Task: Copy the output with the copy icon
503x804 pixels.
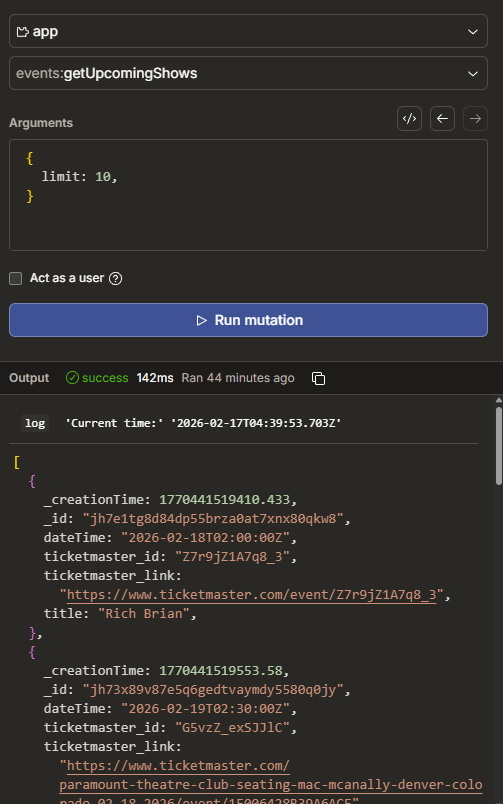Action: point(318,378)
